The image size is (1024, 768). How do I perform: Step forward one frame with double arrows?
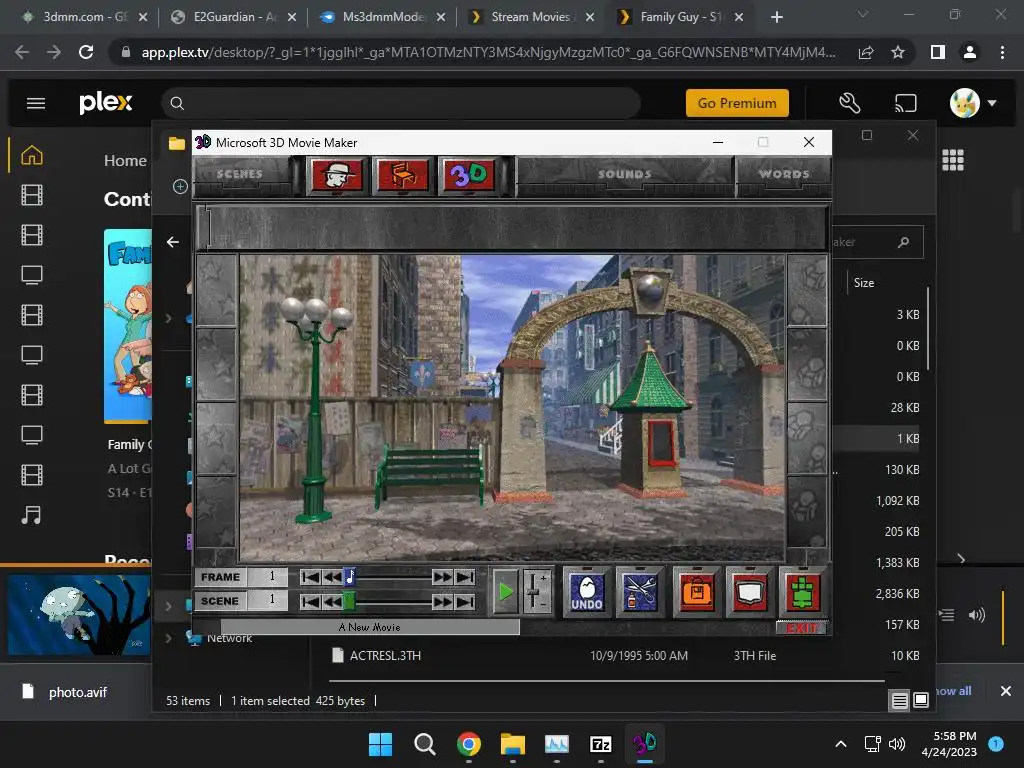tap(442, 577)
